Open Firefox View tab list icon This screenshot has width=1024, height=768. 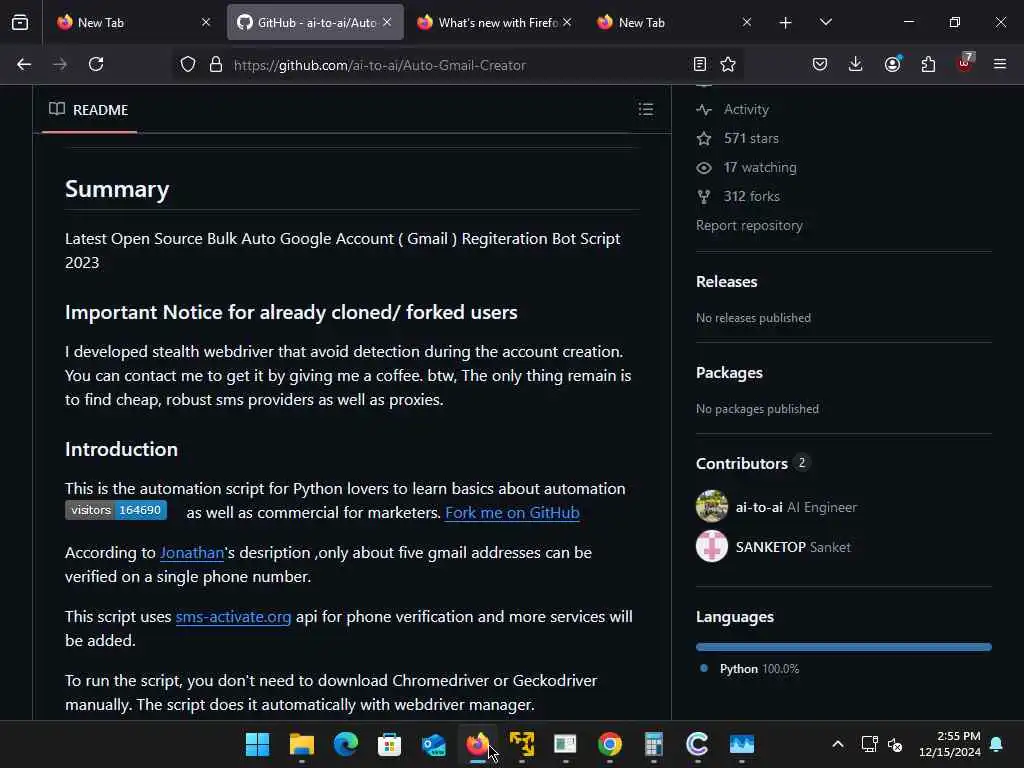pyautogui.click(x=20, y=22)
